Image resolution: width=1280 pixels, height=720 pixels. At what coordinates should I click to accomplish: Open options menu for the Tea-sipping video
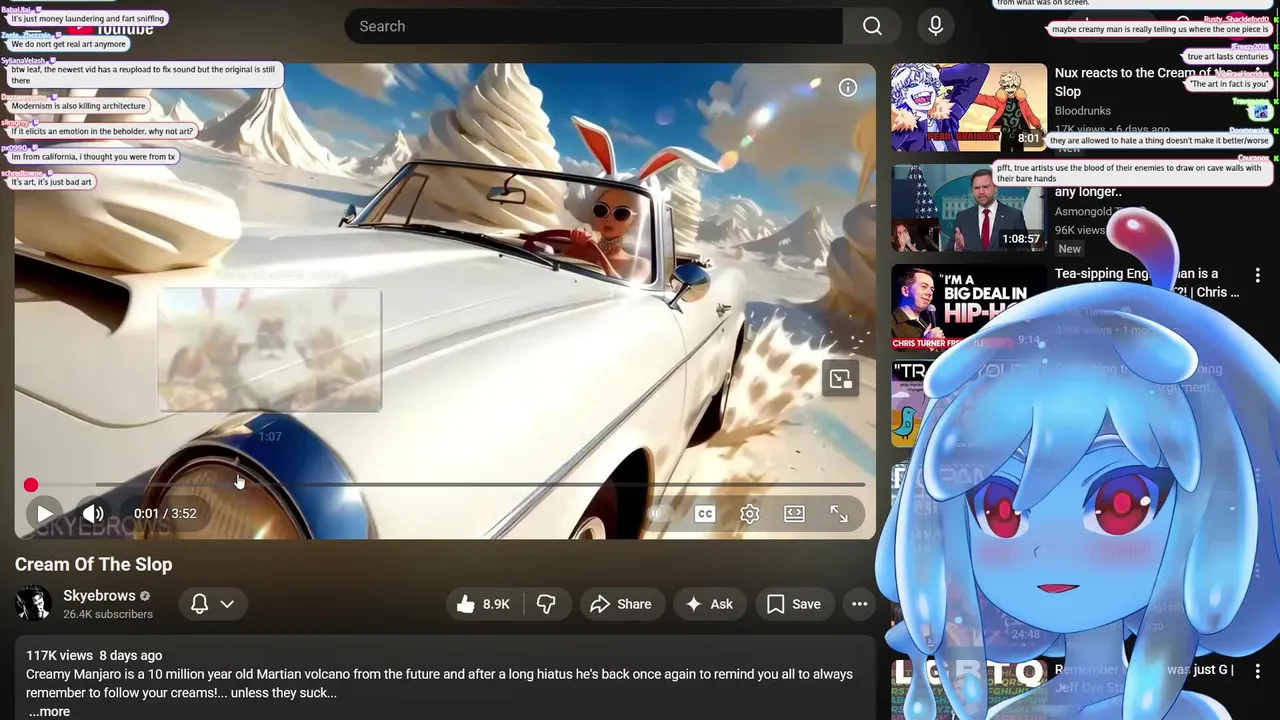[1257, 275]
